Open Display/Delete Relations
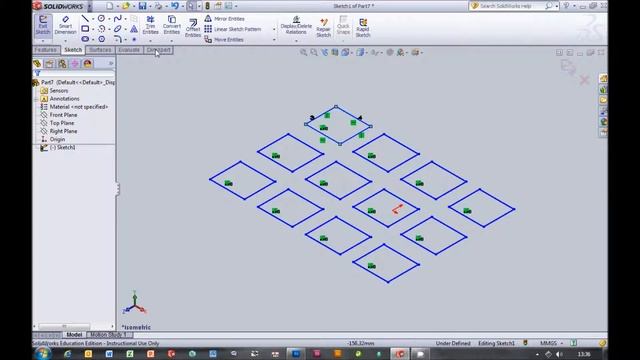Image resolution: width=640 pixels, height=360 pixels. 296,25
